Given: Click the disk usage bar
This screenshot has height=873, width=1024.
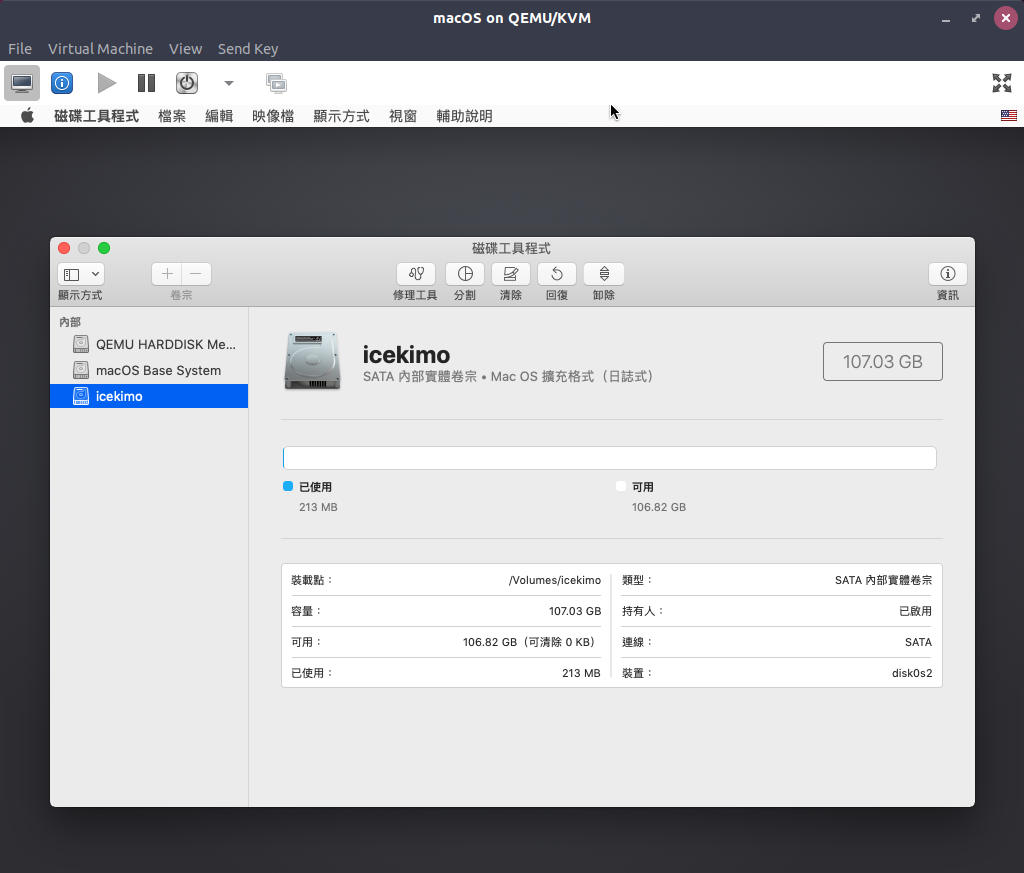Looking at the screenshot, I should coord(609,458).
